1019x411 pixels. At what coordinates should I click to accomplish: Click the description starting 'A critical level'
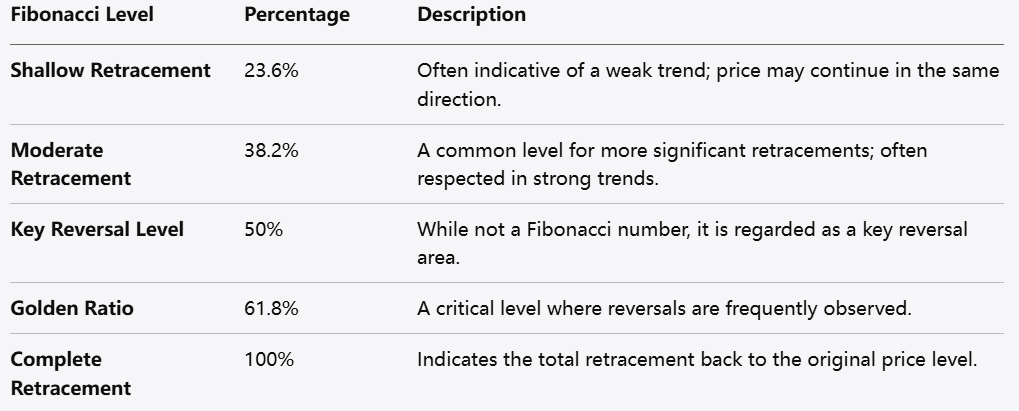click(664, 308)
